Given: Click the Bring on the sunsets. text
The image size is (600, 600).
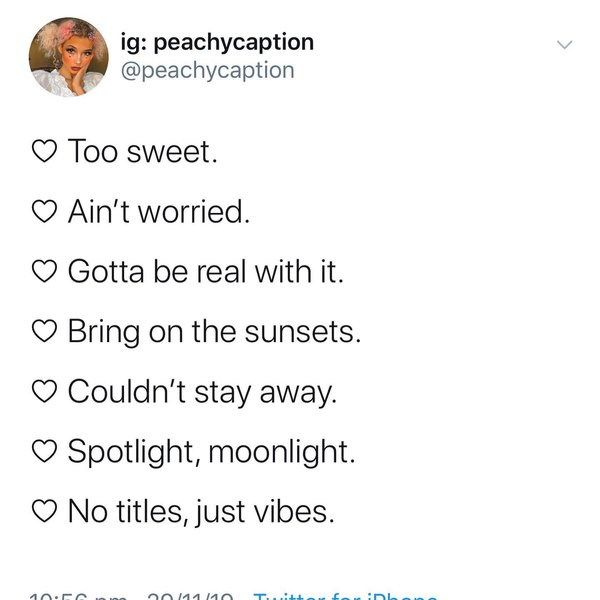Looking at the screenshot, I should [214, 332].
